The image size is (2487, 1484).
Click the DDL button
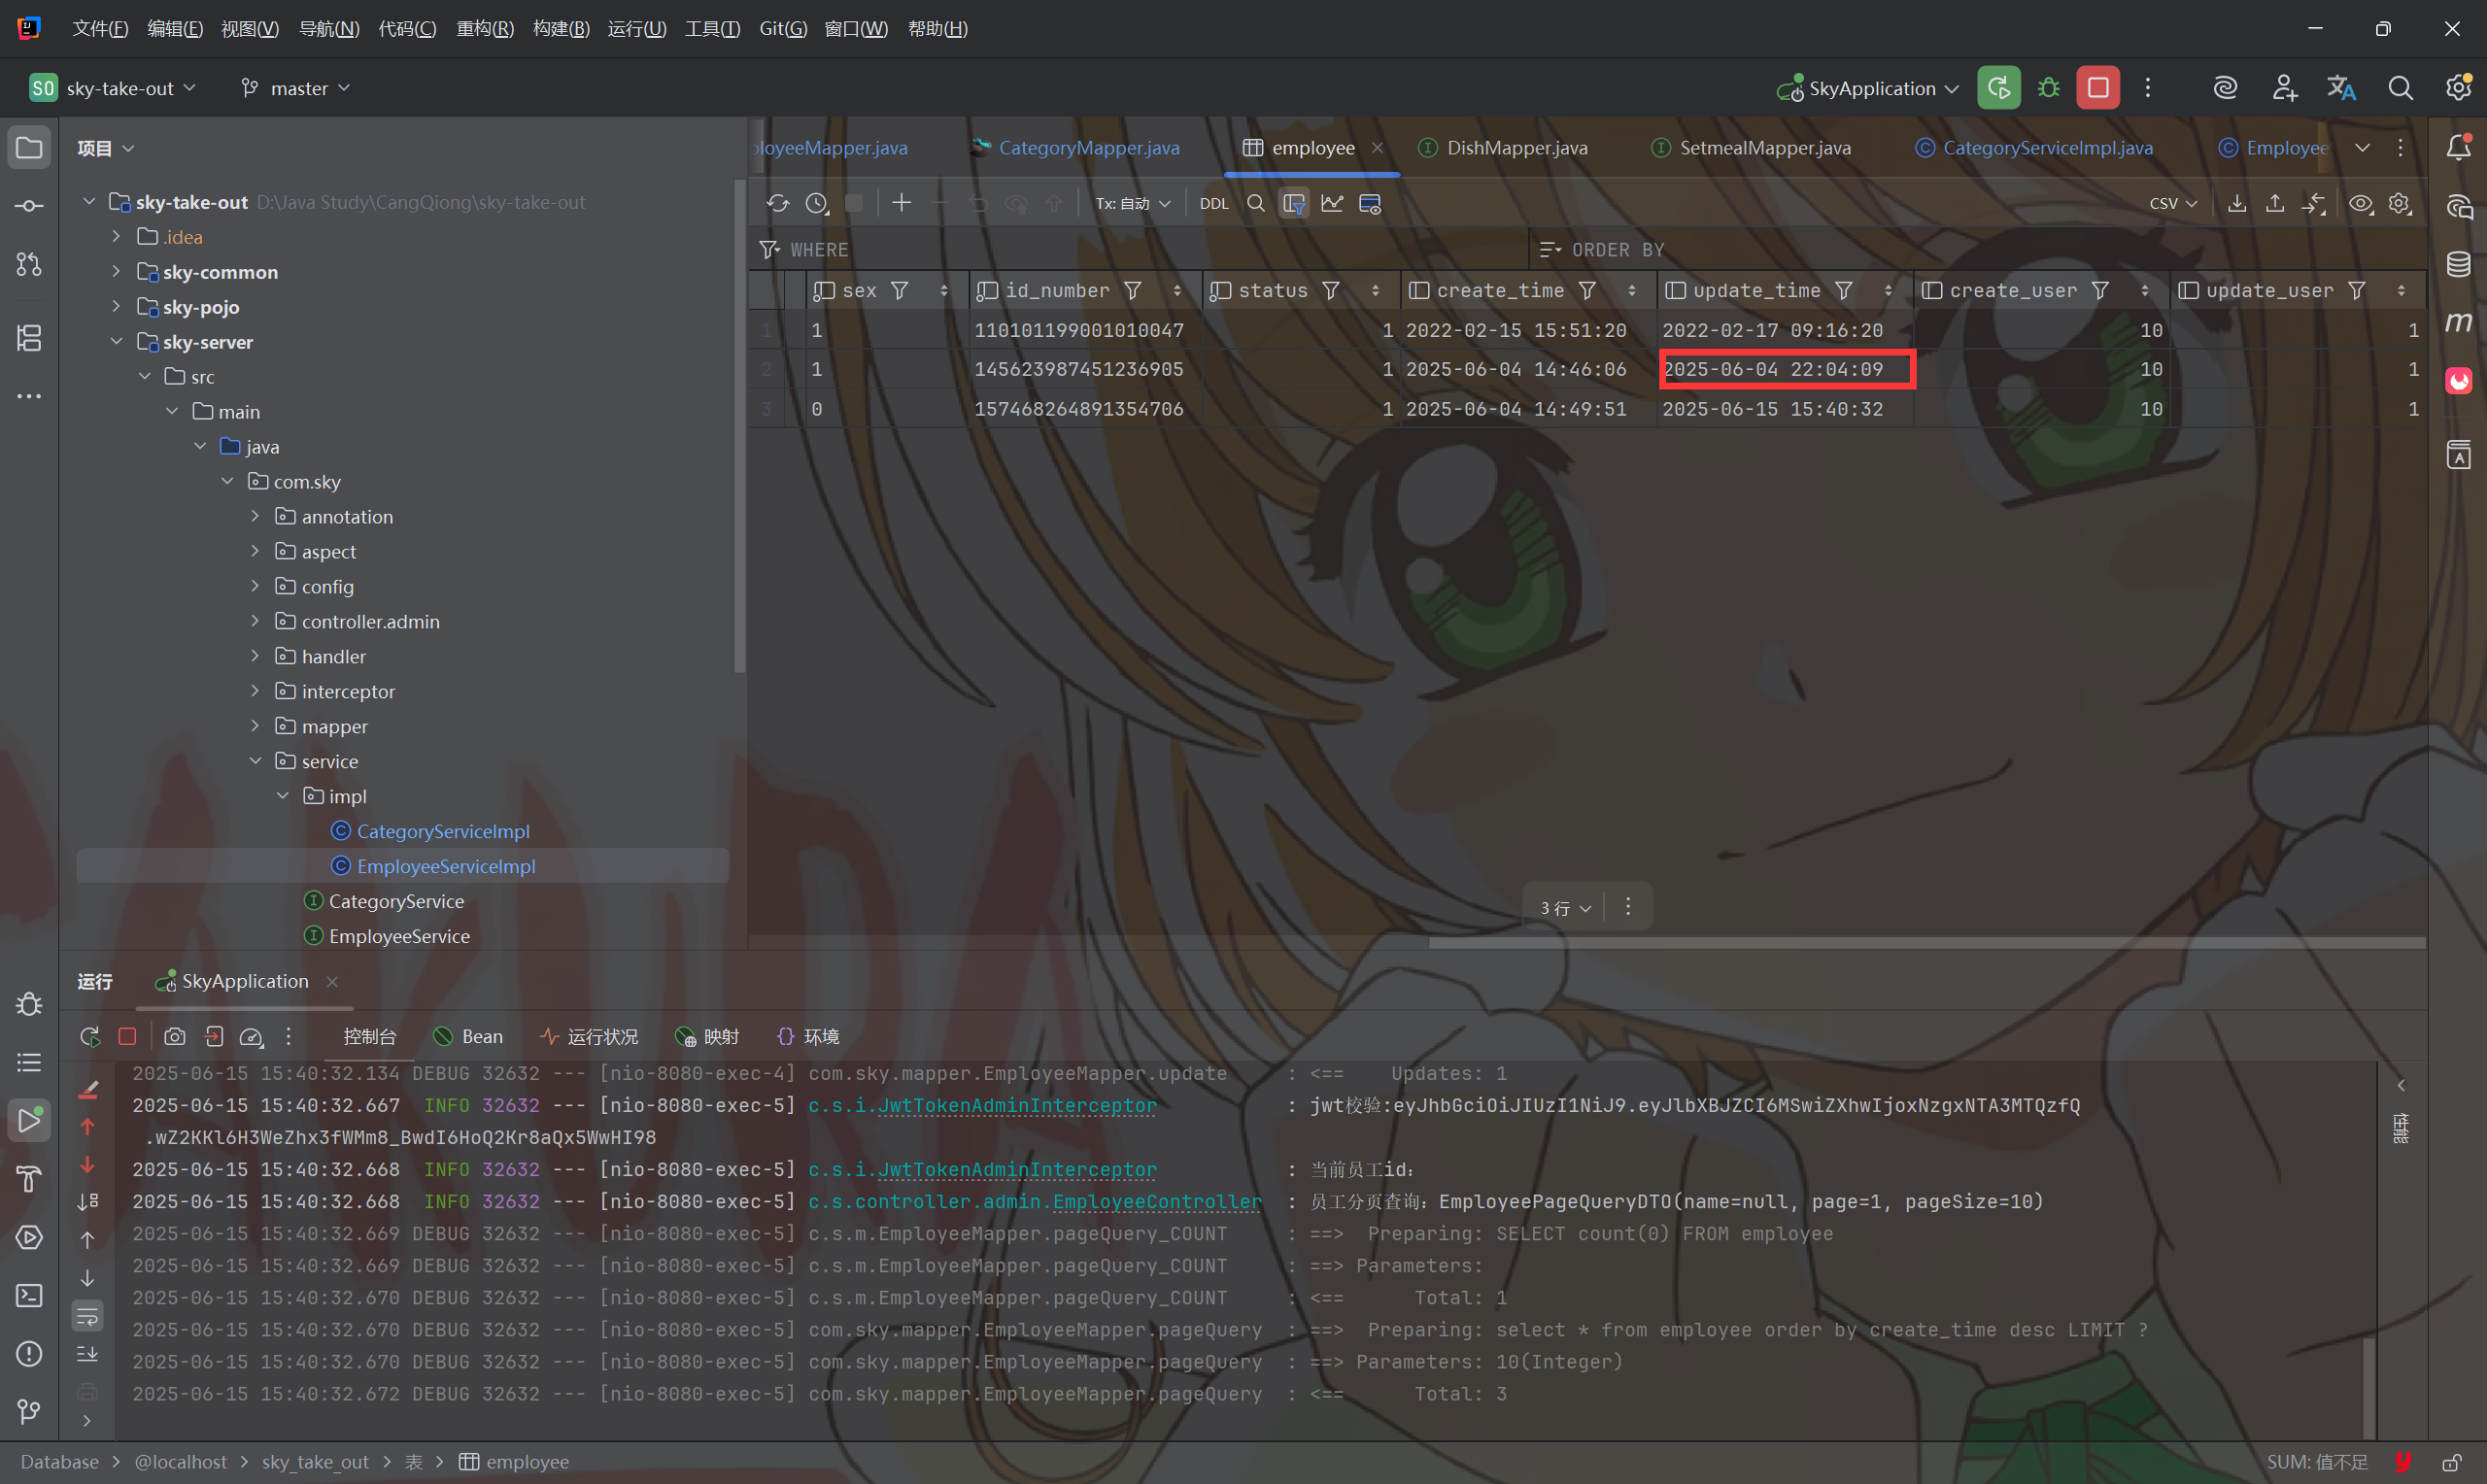1213,204
